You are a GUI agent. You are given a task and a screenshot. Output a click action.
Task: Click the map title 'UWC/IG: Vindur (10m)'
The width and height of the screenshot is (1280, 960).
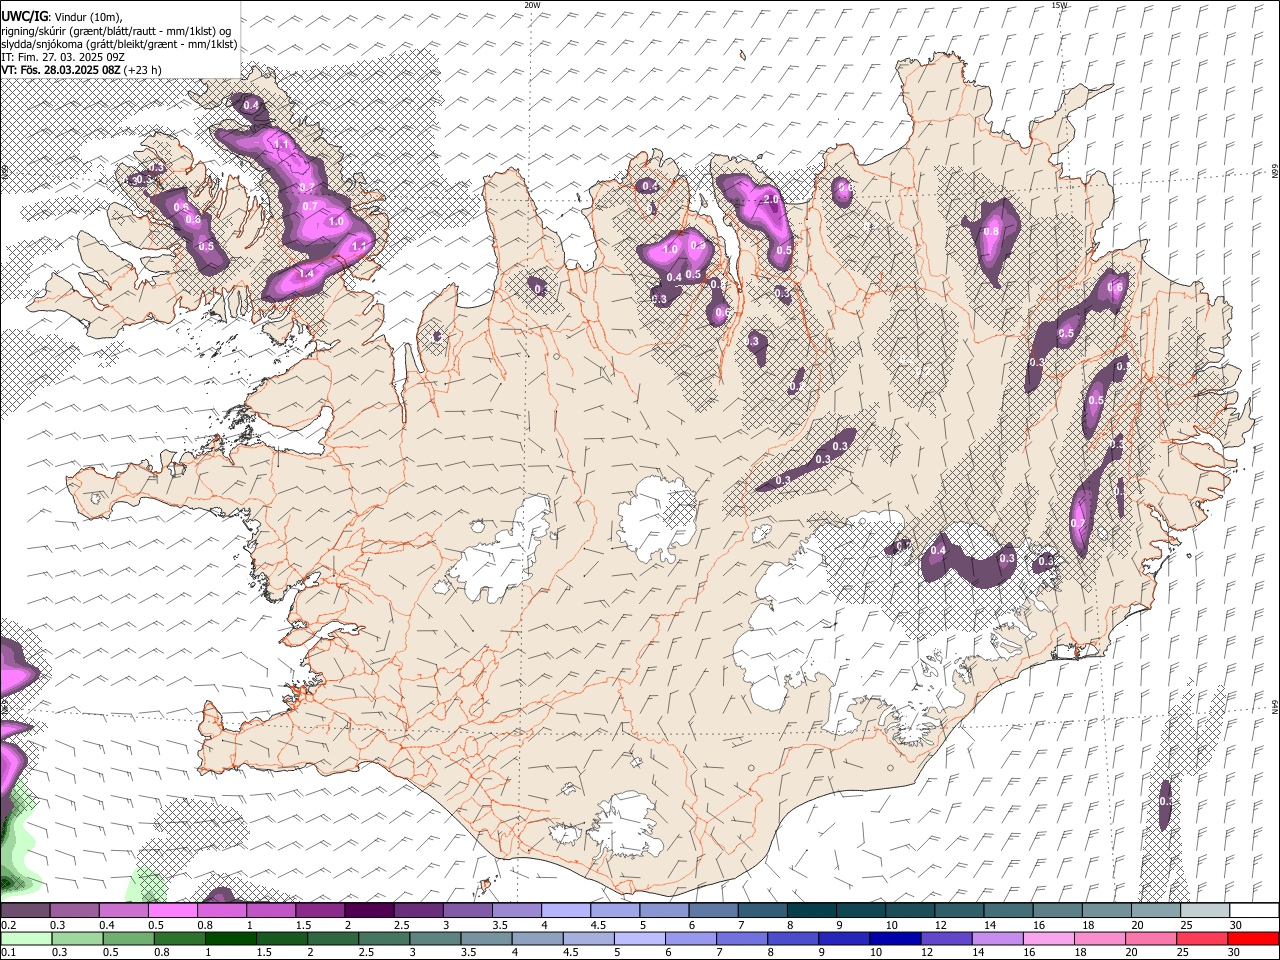point(62,17)
